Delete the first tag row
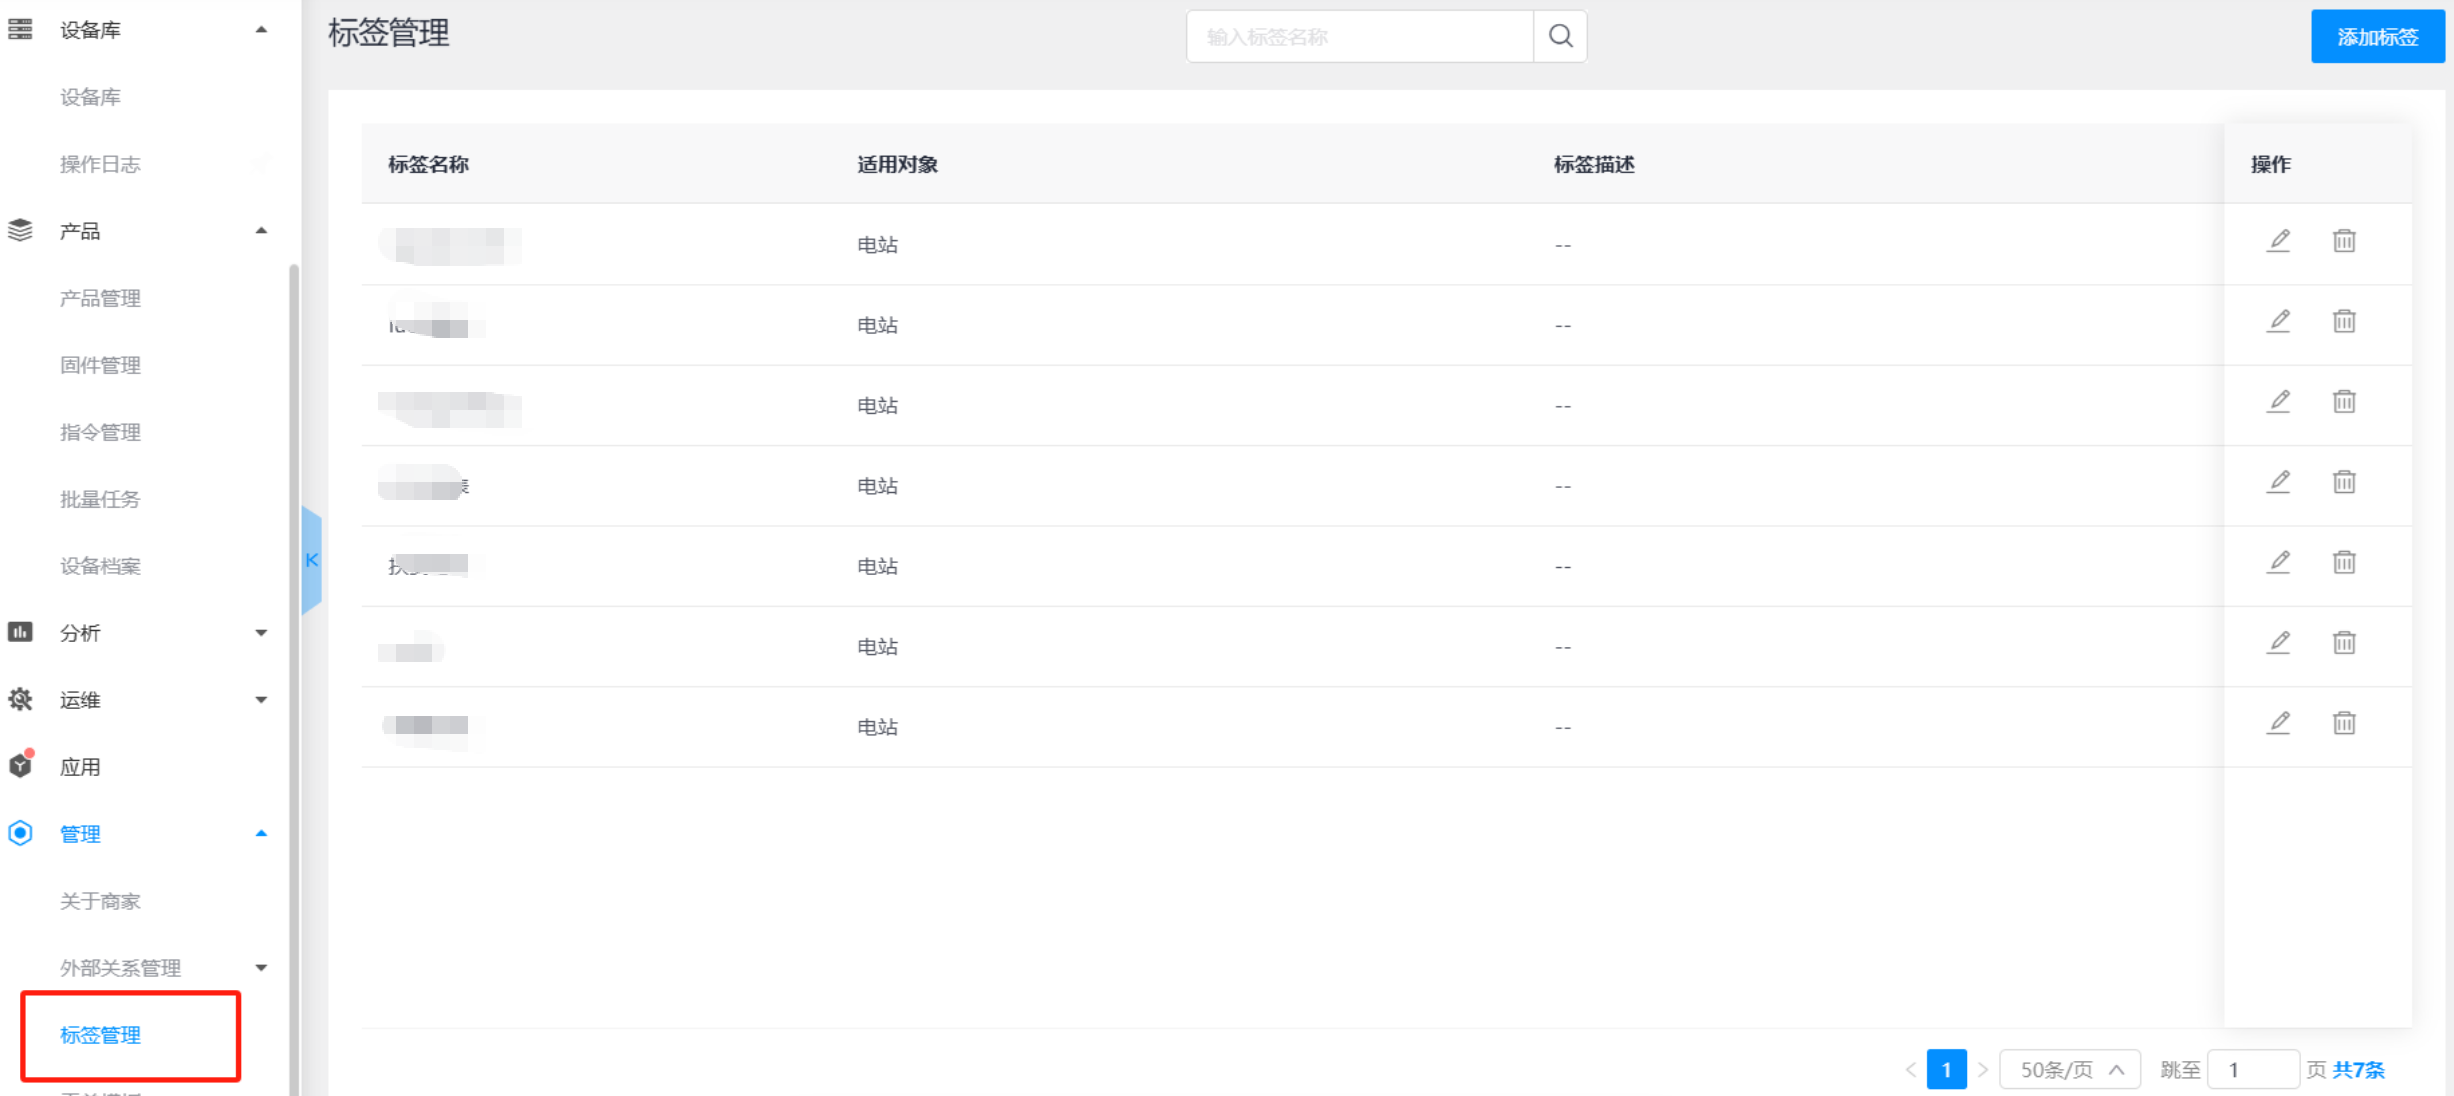The height and width of the screenshot is (1096, 2454). coord(2344,241)
